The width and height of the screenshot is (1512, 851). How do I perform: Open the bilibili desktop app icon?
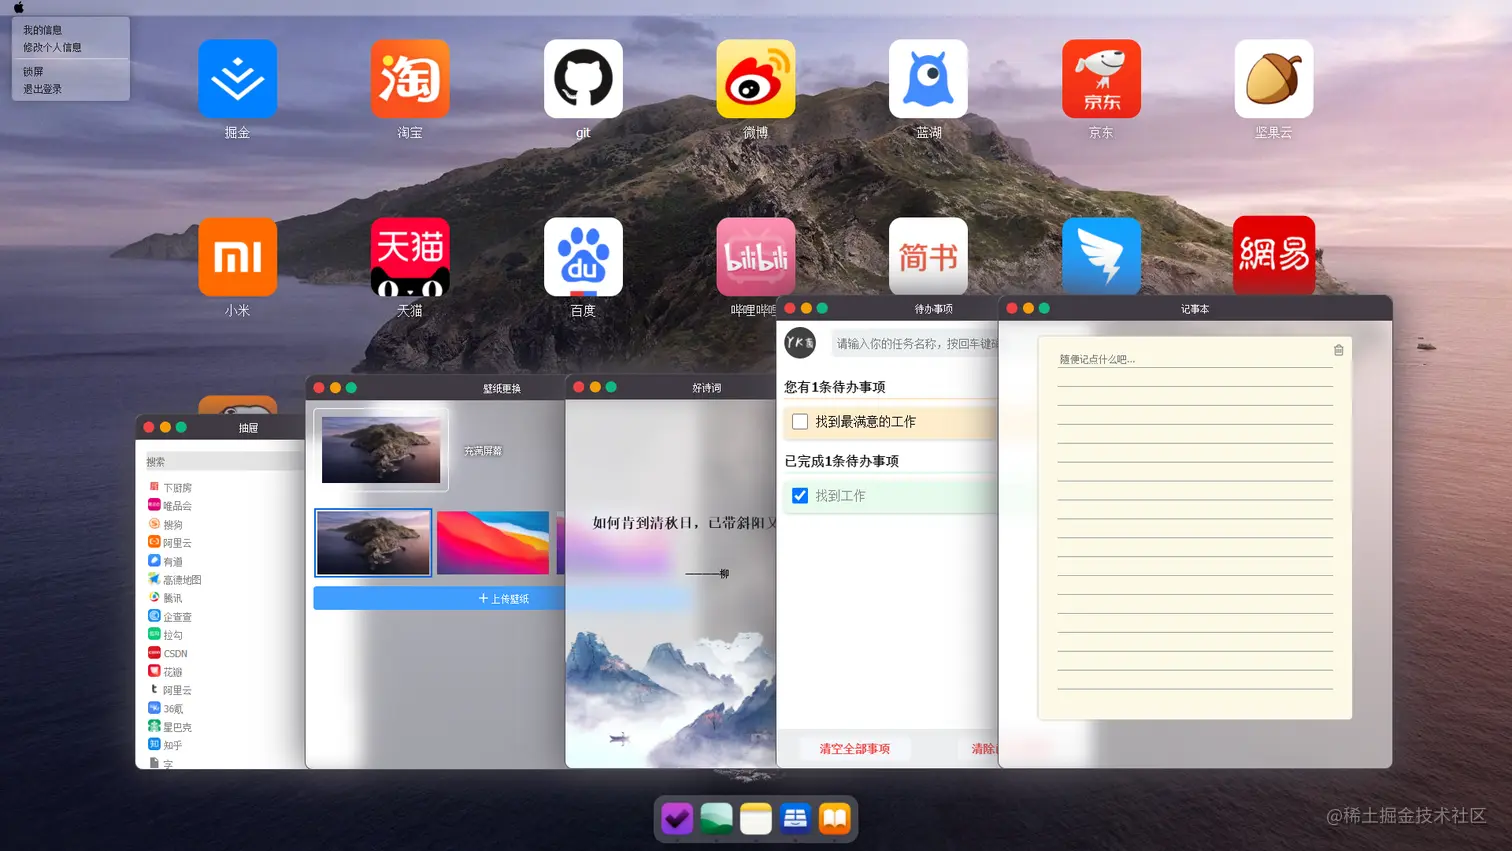(x=756, y=257)
